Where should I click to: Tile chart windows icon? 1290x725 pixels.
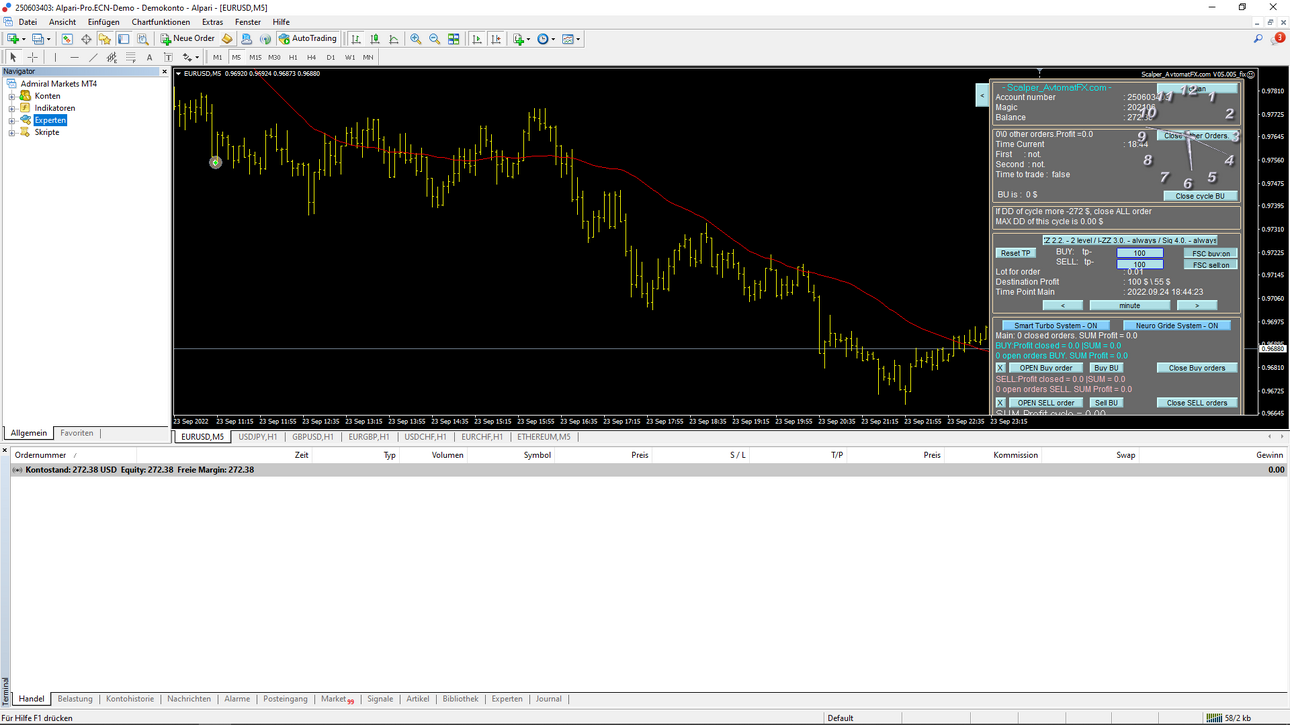click(454, 39)
